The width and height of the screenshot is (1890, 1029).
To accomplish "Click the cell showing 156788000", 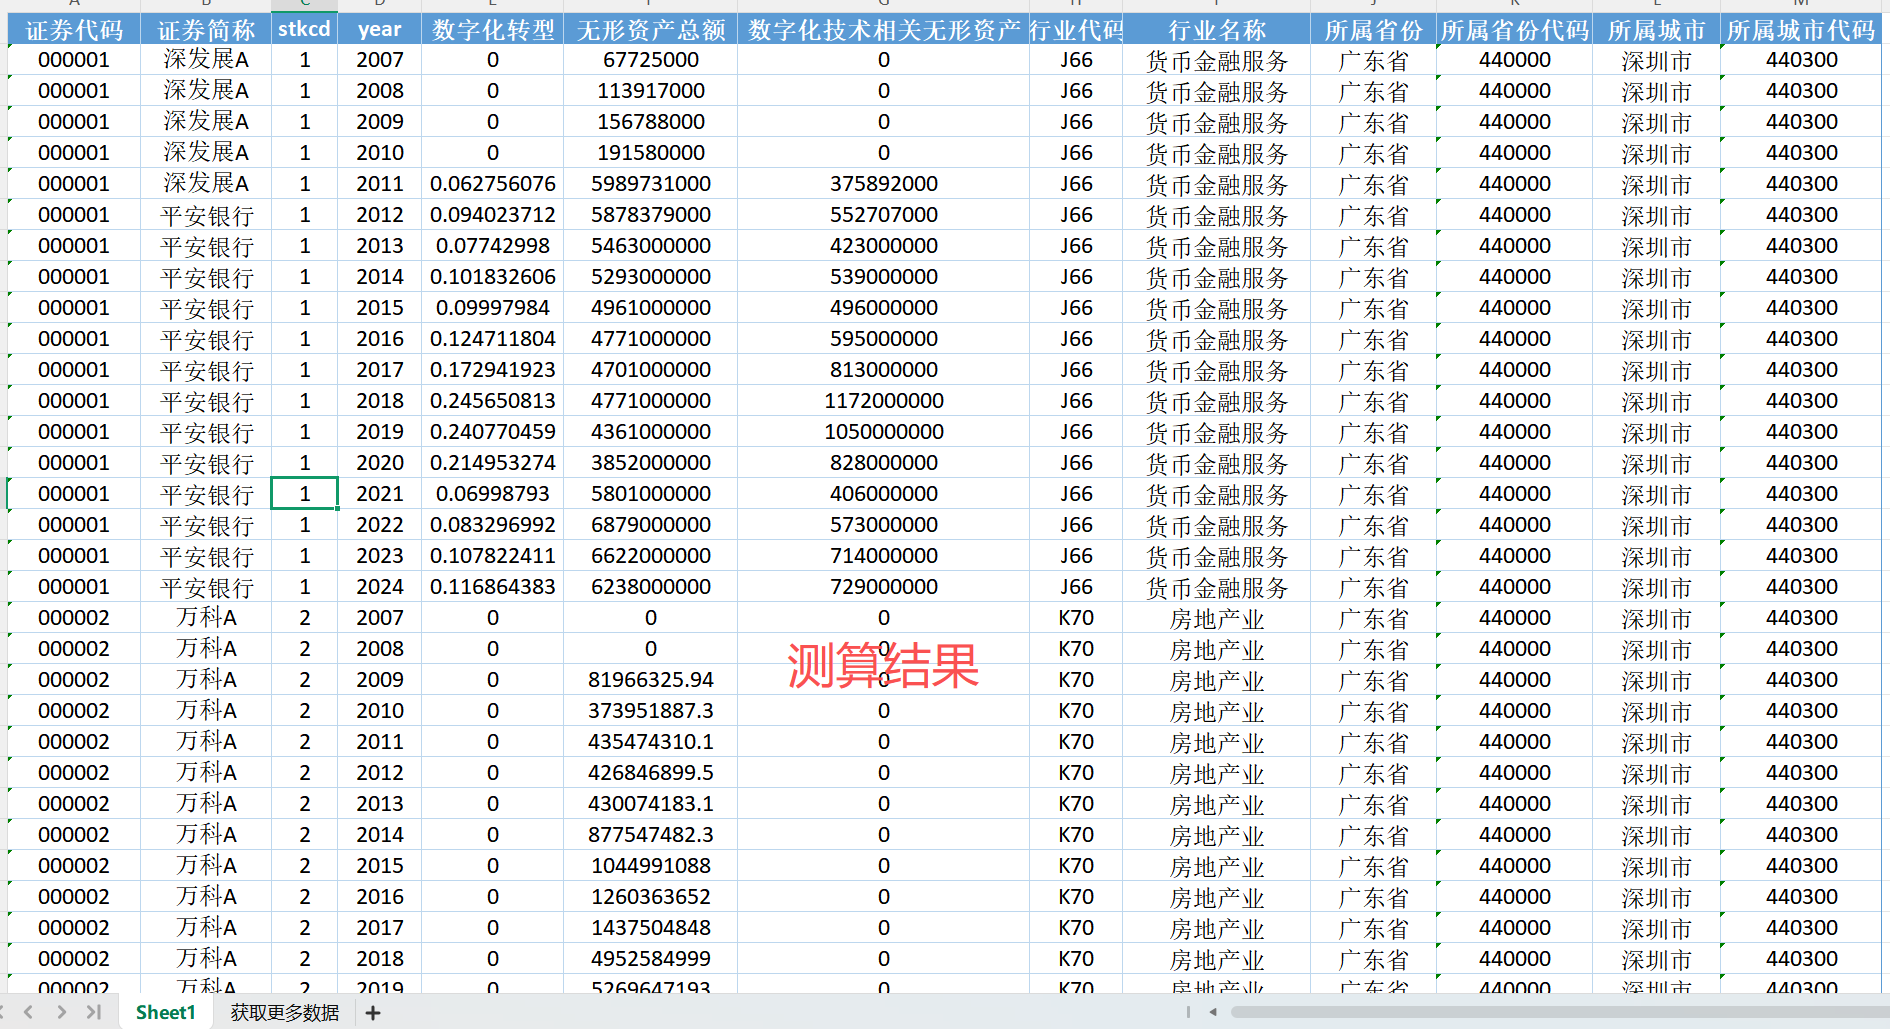I will (x=651, y=122).
